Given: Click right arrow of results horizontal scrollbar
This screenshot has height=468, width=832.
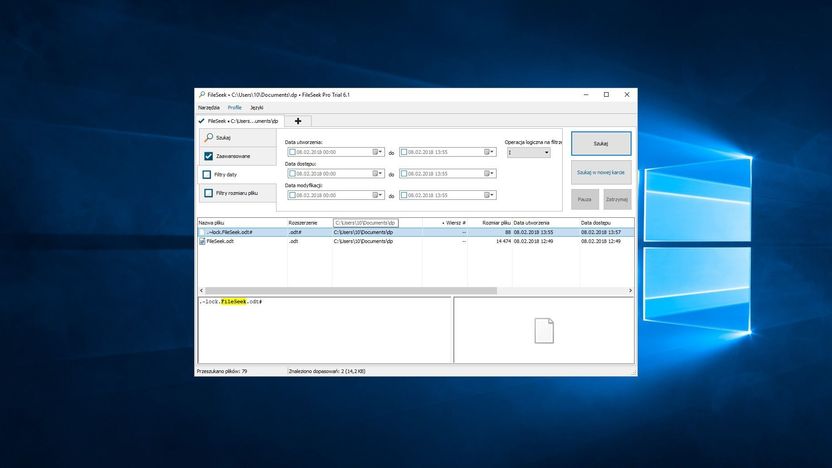Looking at the screenshot, I should pyautogui.click(x=630, y=291).
